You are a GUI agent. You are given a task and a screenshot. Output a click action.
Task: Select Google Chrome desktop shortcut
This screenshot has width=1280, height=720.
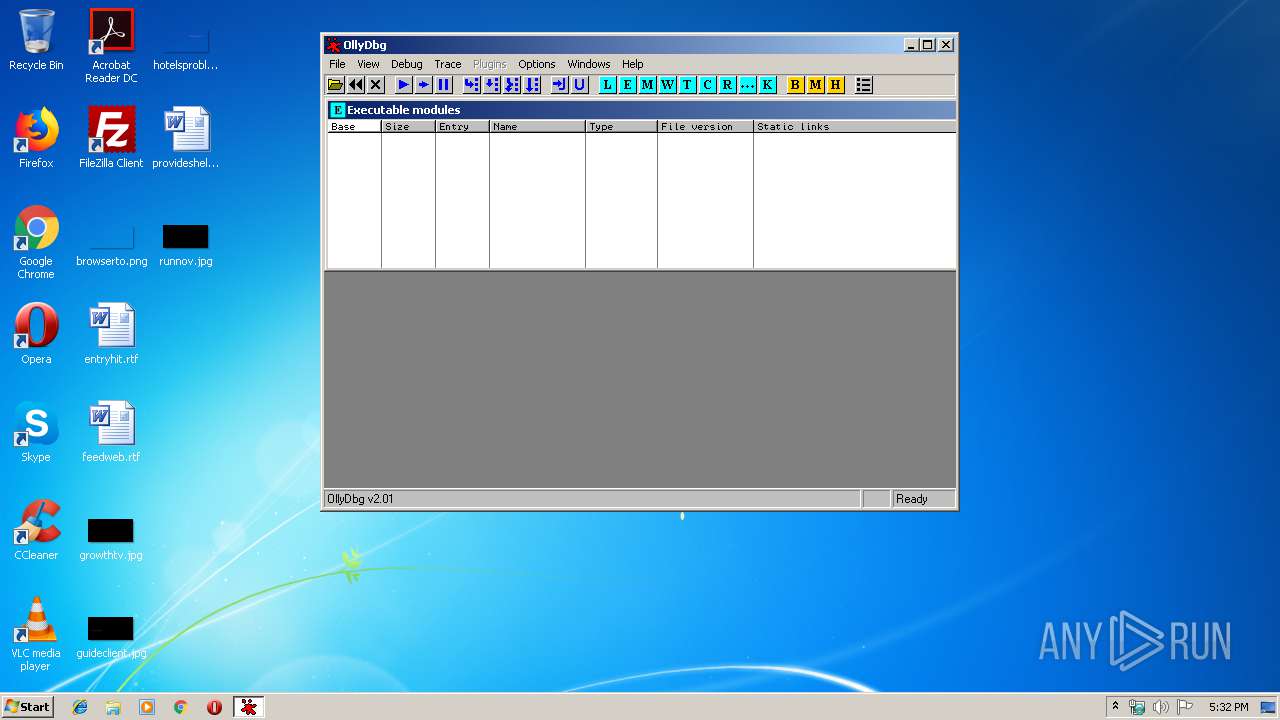pyautogui.click(x=36, y=242)
